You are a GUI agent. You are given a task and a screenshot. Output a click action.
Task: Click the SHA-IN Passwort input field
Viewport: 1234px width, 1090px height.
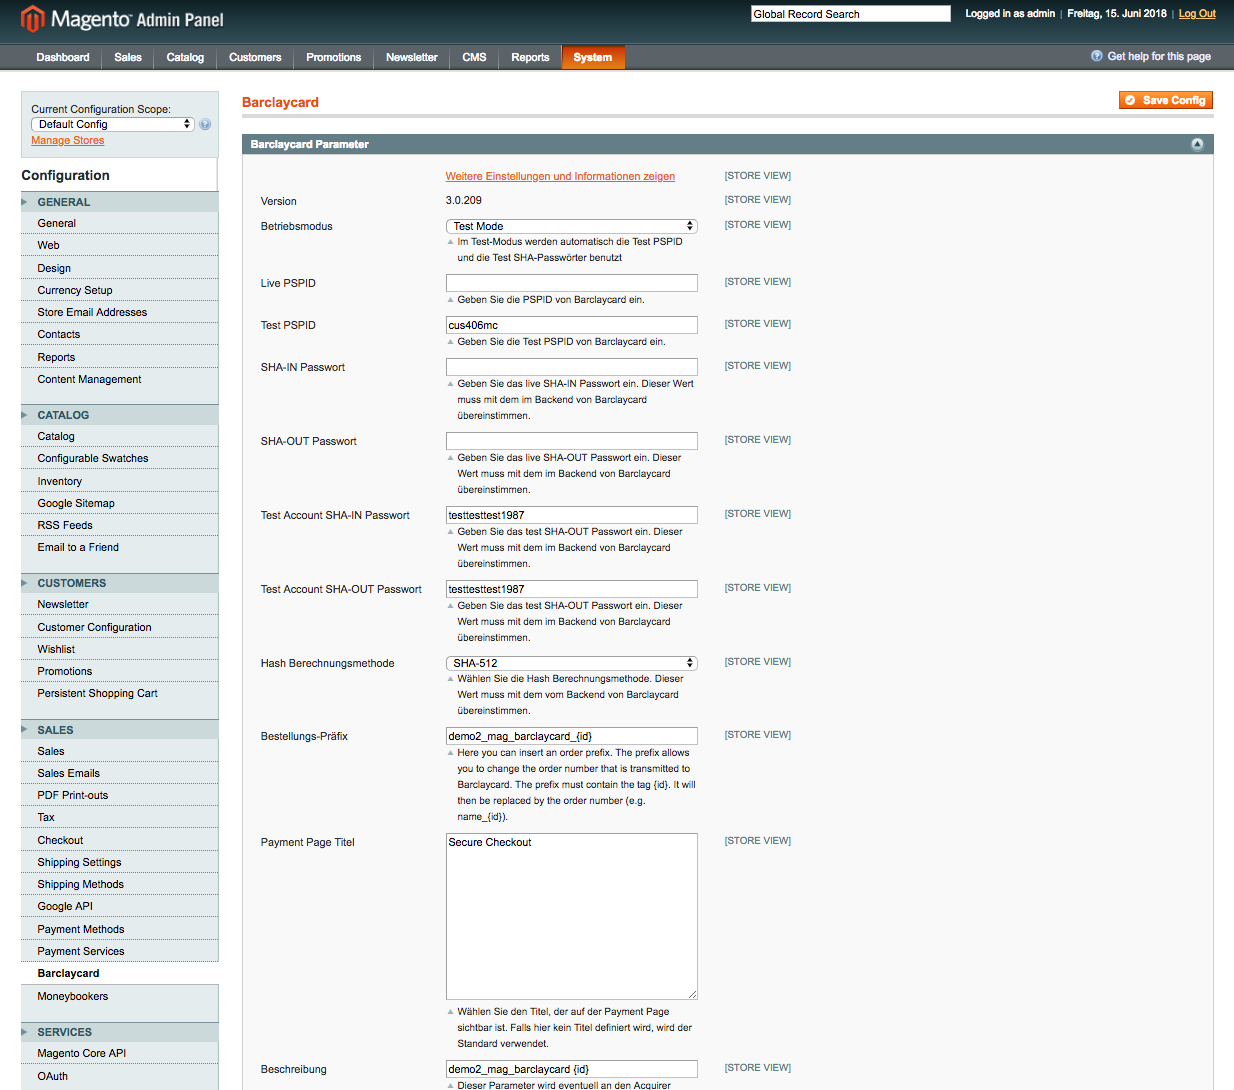[572, 367]
